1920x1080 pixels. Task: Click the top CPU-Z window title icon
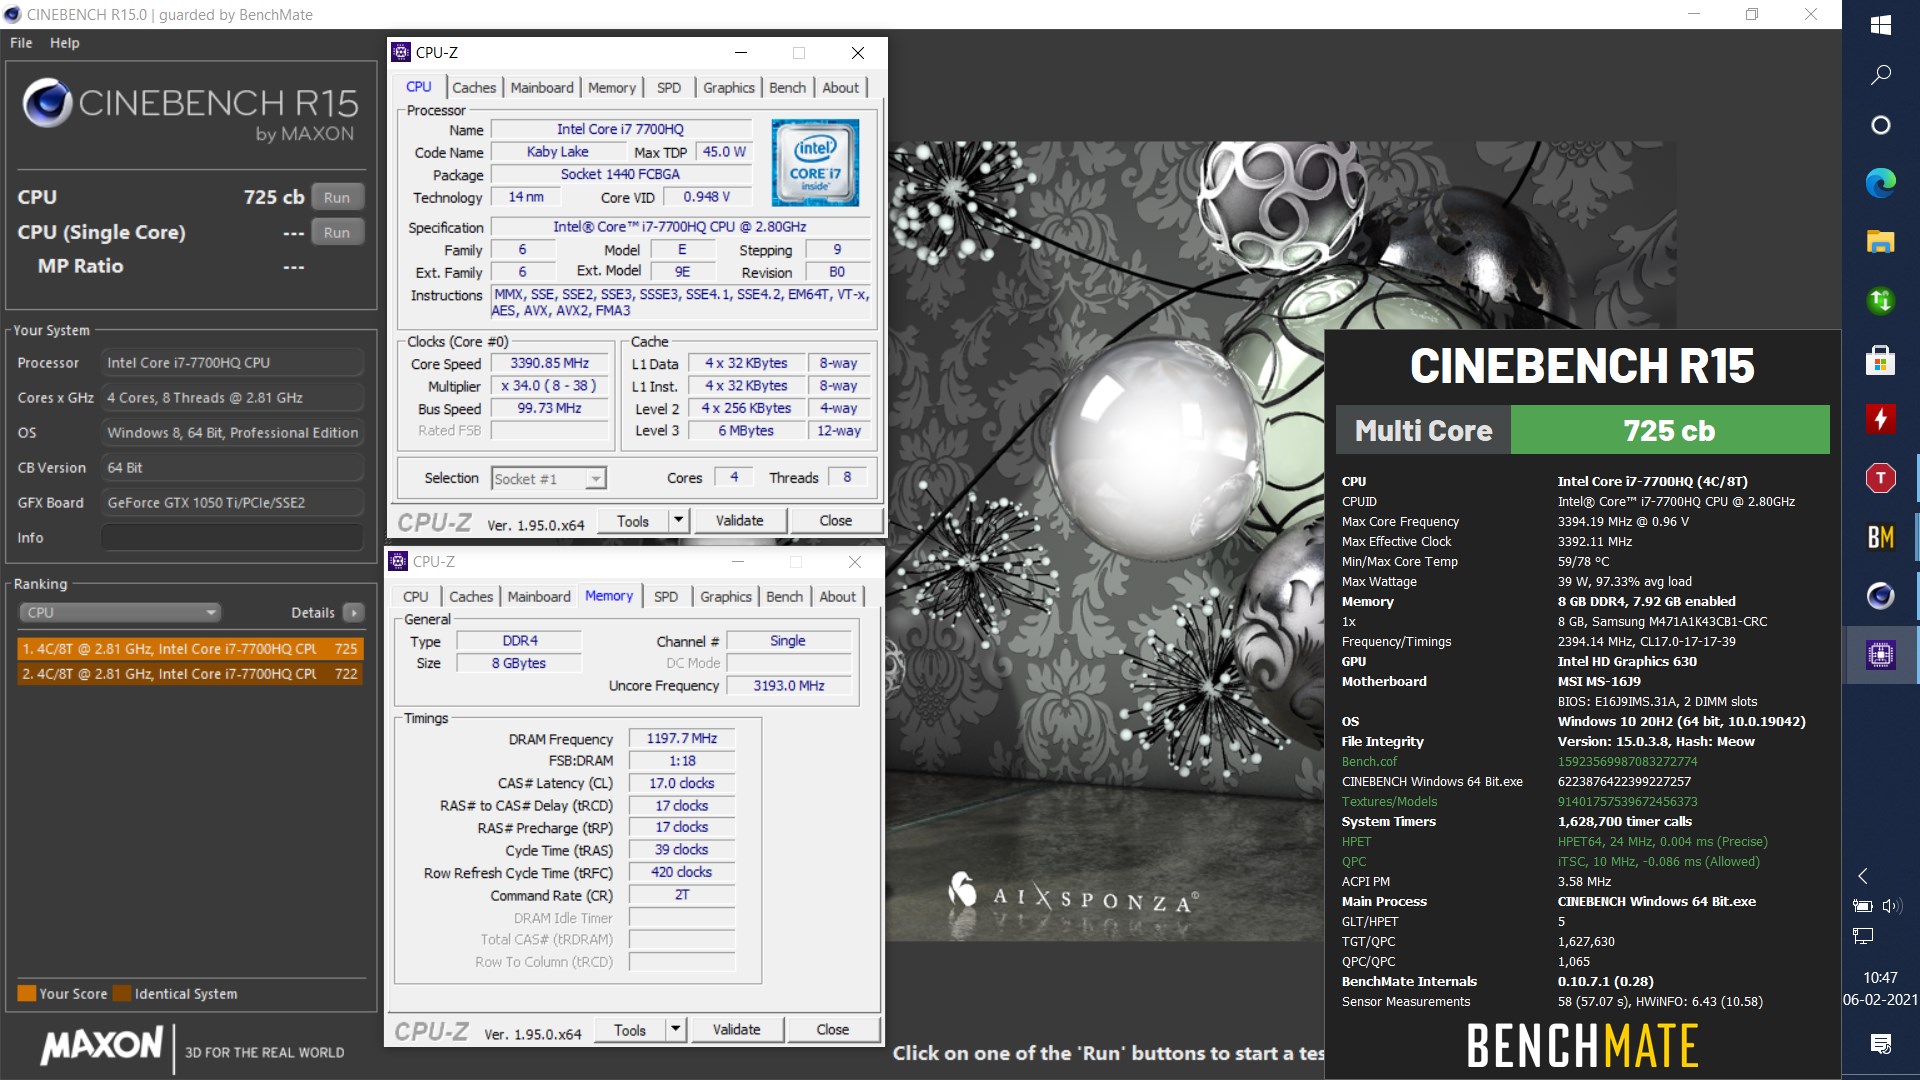point(401,52)
